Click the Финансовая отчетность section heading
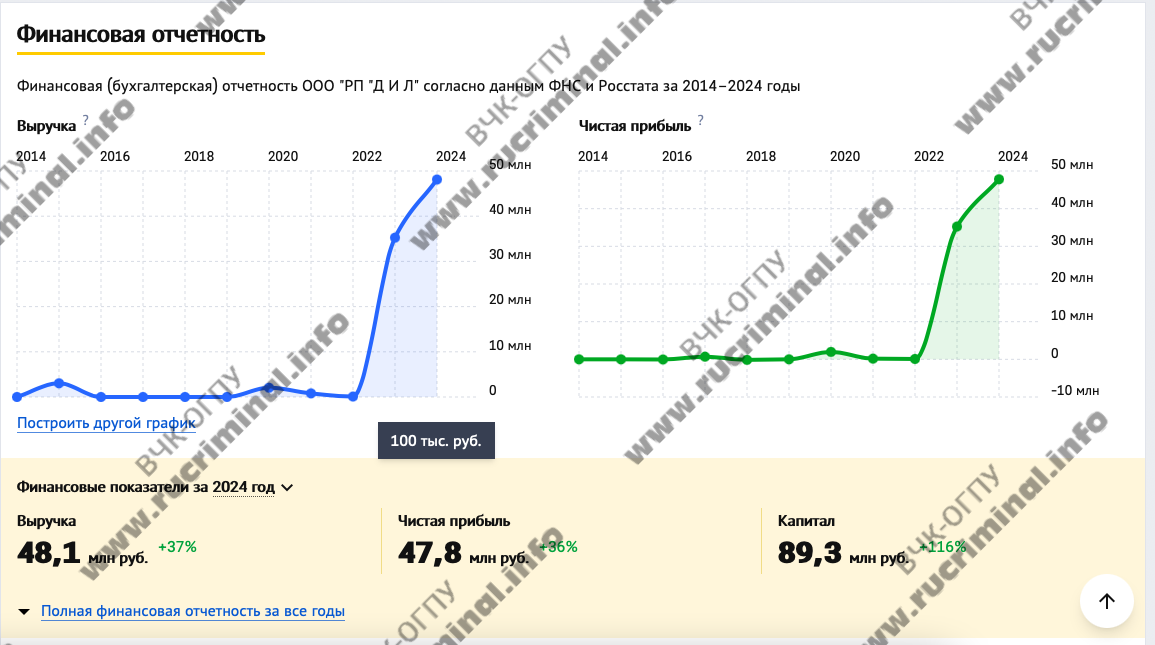 [141, 34]
